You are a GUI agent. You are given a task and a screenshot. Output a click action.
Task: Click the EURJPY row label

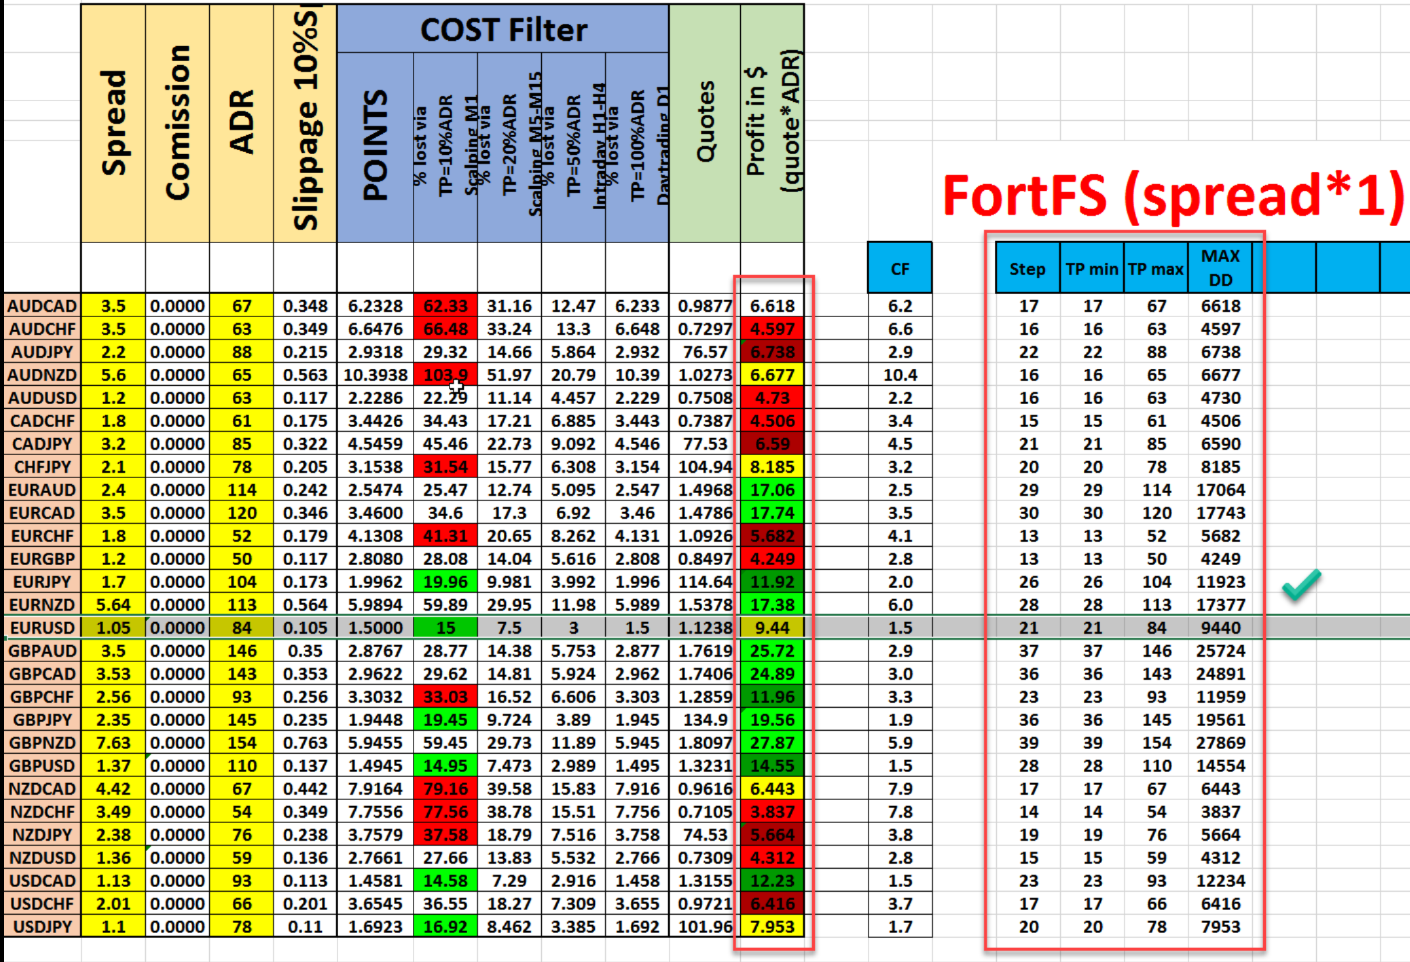(42, 582)
